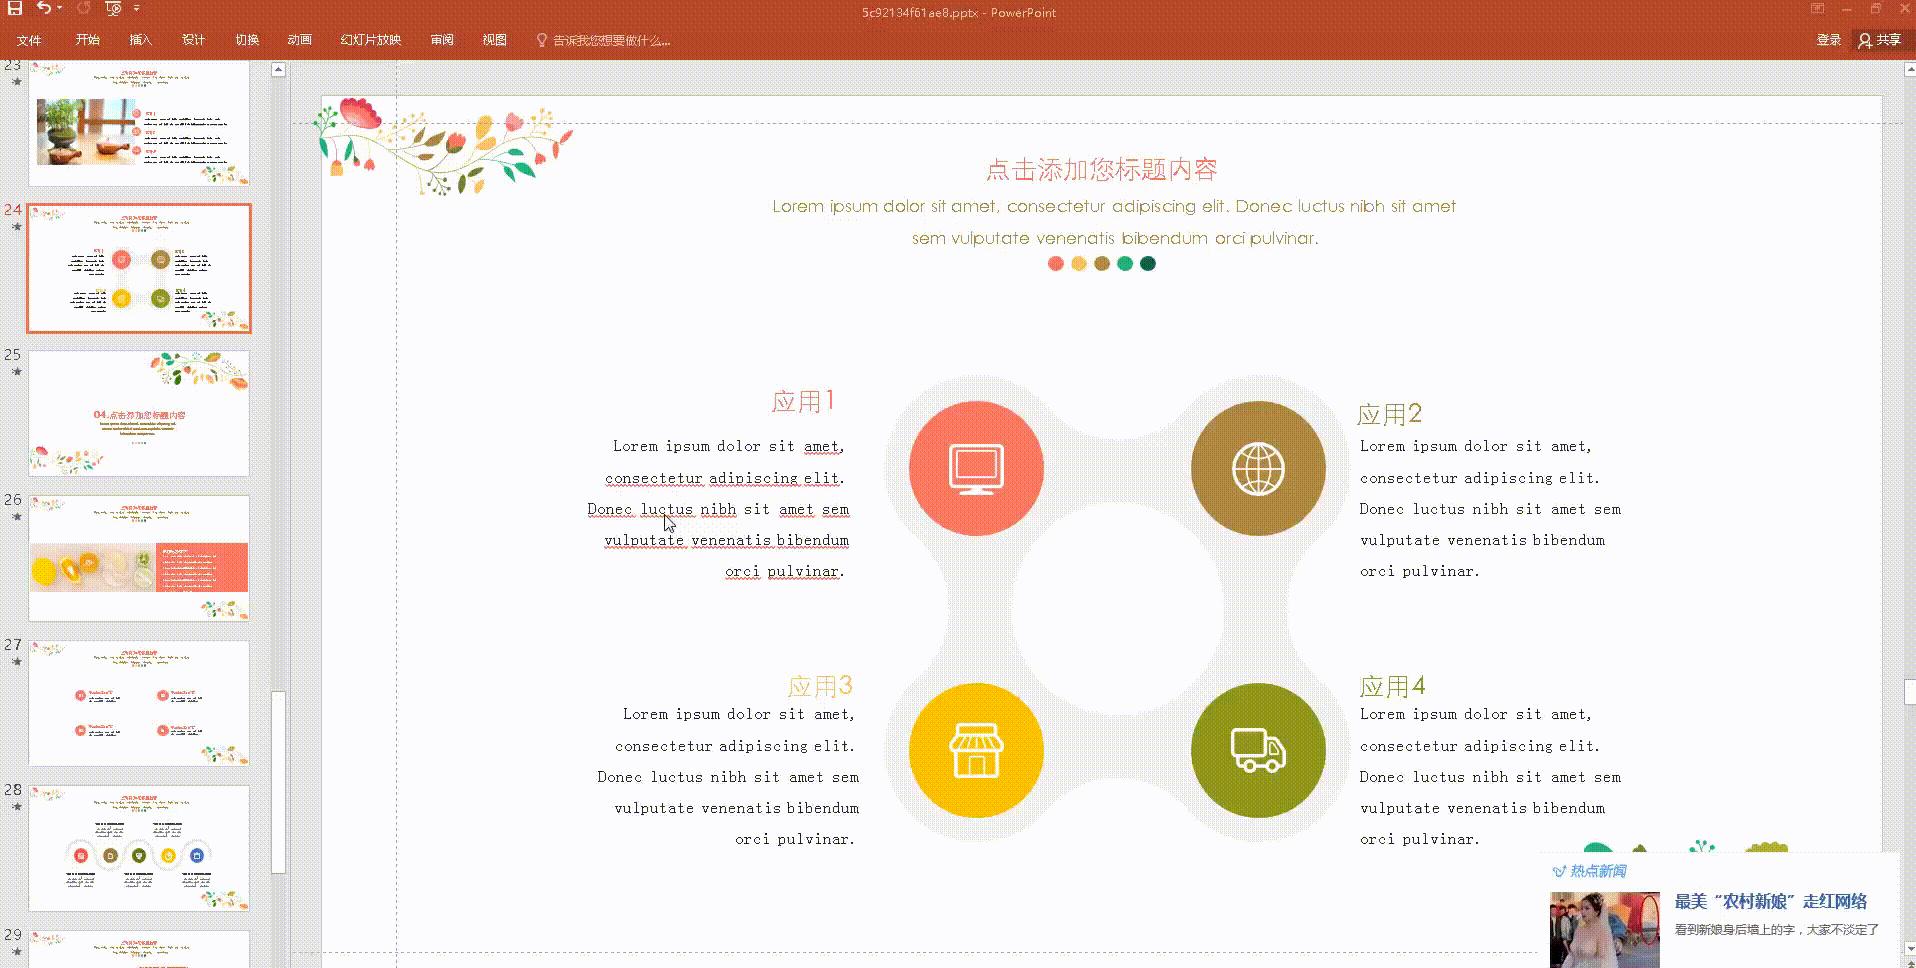Viewport: 1916px width, 968px height.
Task: Save the presentation
Action: 13,8
